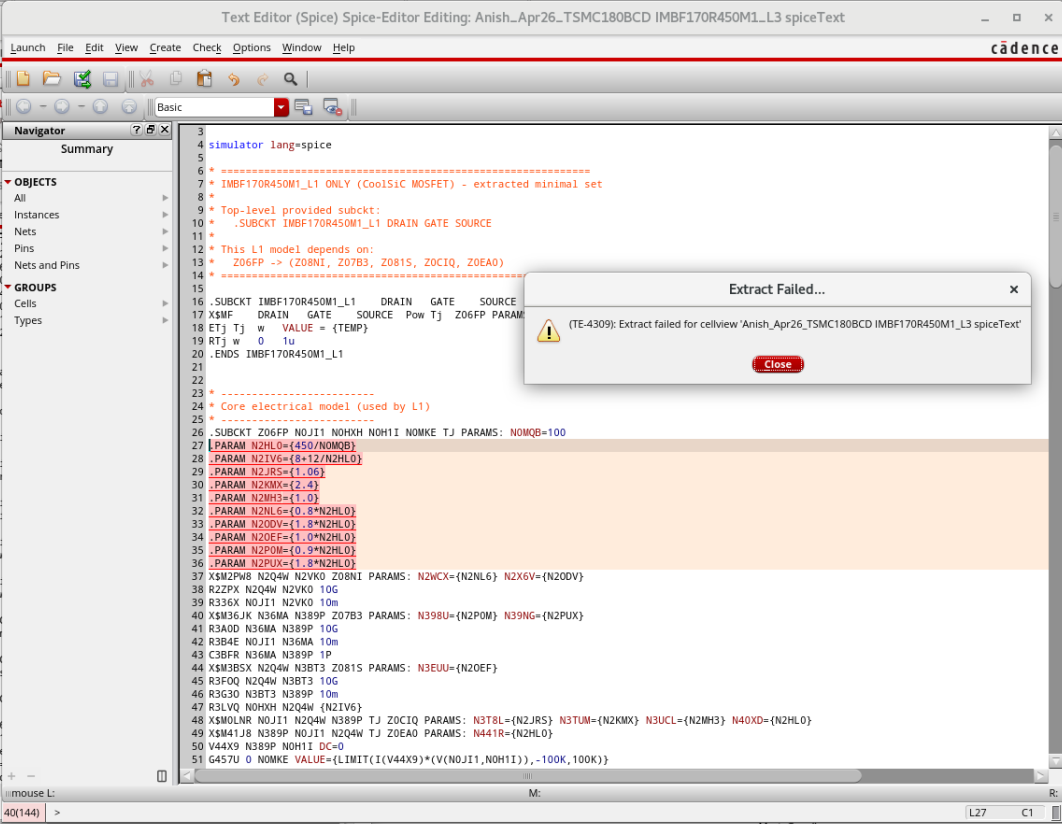This screenshot has width=1062, height=824.
Task: Expand the Instances arrow in Navigator
Action: [x=166, y=215]
